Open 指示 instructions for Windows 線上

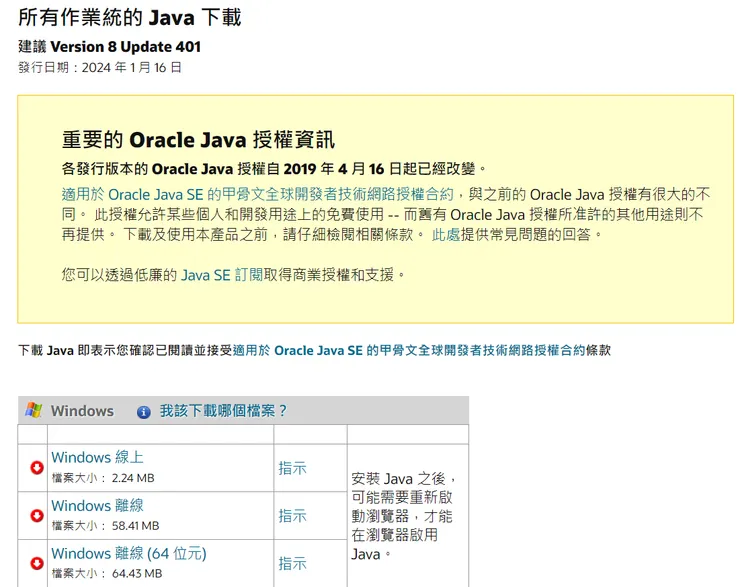point(292,468)
